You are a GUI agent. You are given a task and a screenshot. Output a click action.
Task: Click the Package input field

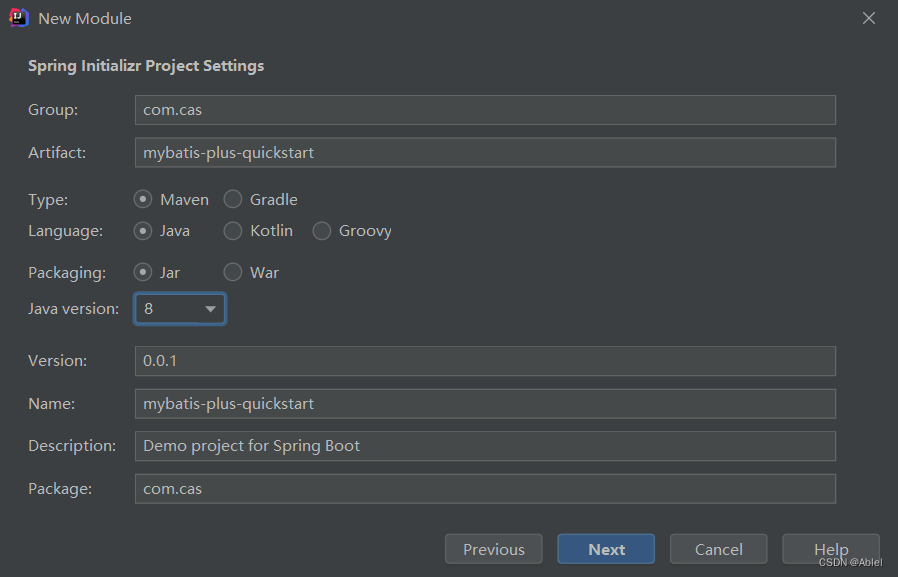pyautogui.click(x=485, y=489)
